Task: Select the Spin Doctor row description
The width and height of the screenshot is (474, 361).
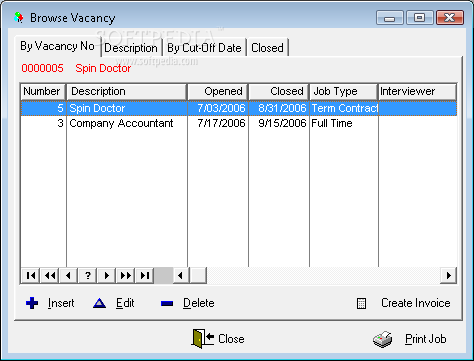Action: click(97, 108)
